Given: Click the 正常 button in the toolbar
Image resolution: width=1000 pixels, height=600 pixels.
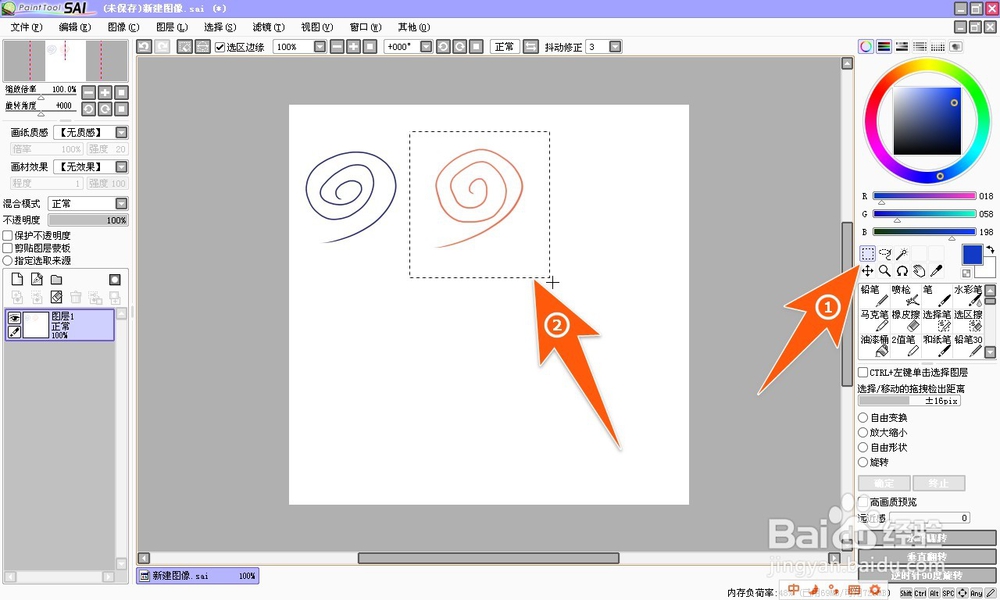Looking at the screenshot, I should pos(504,47).
